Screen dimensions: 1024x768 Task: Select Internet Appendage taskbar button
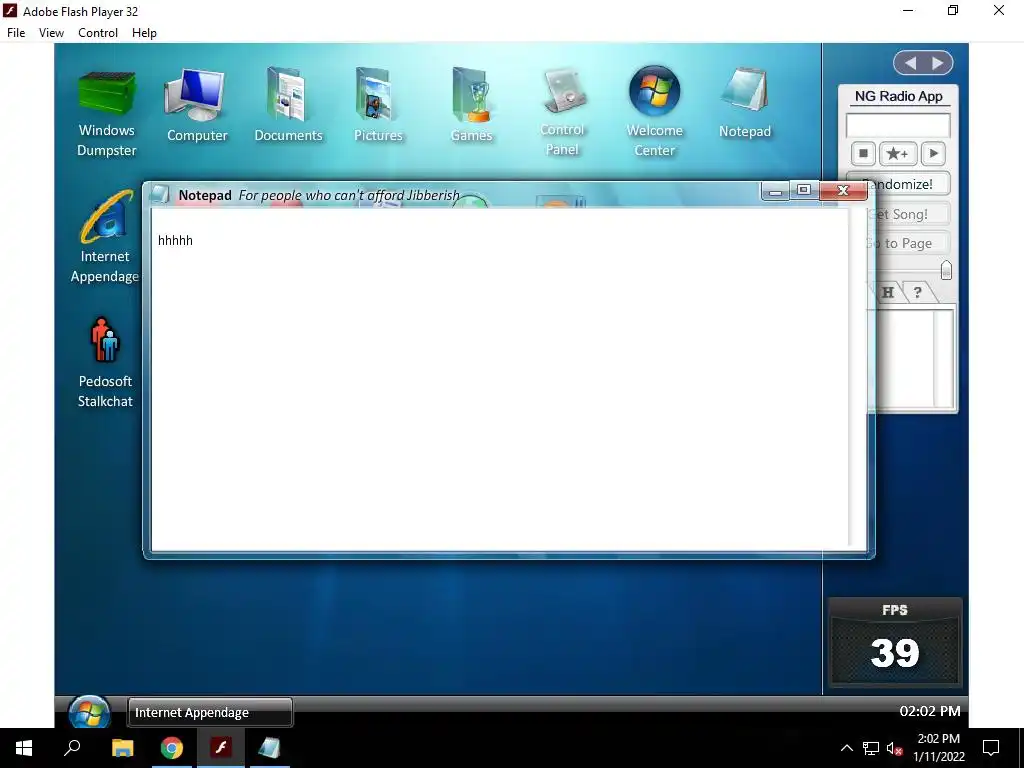[210, 712]
